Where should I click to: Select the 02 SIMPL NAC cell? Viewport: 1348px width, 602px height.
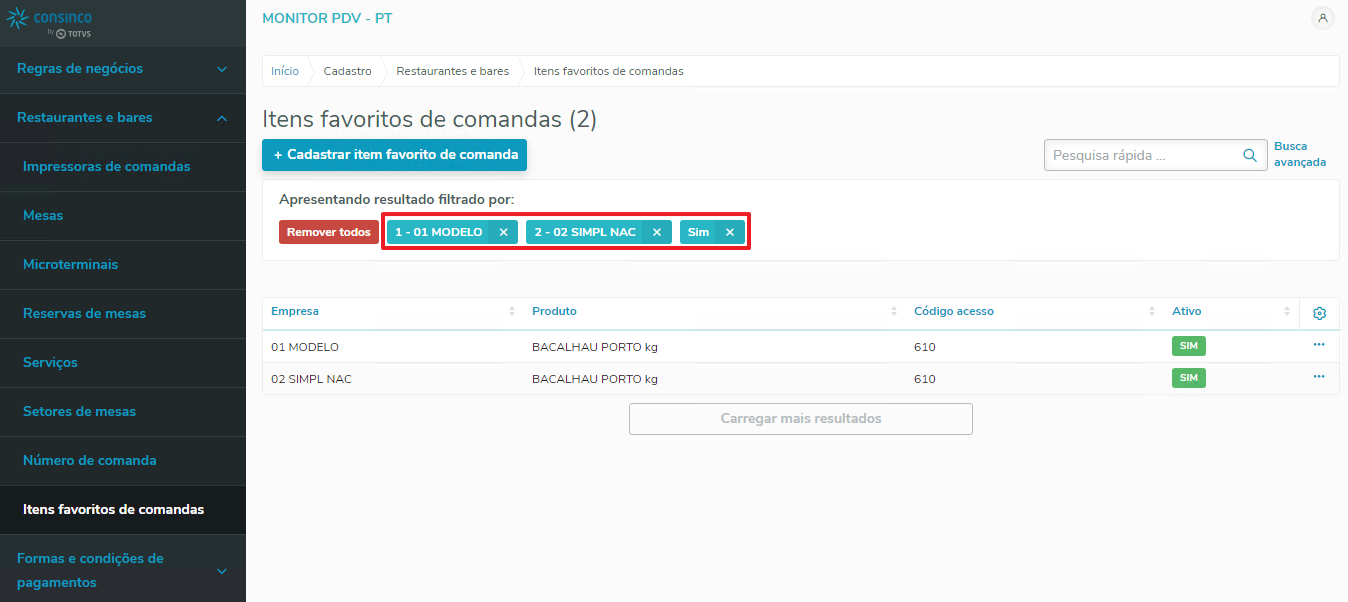311,379
